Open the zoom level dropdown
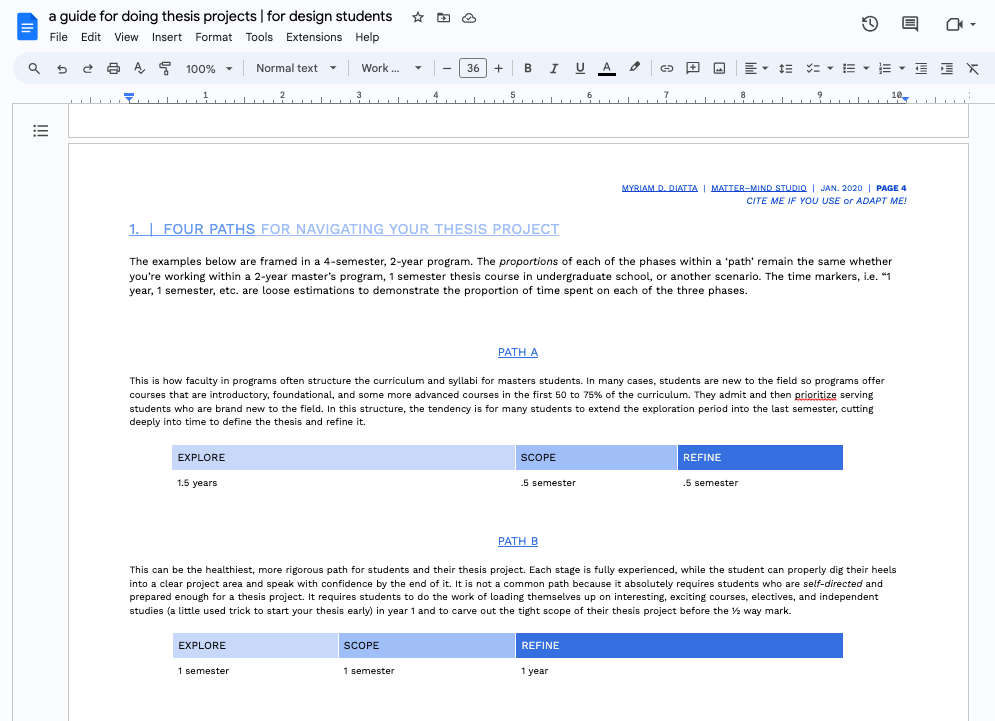This screenshot has height=721, width=995. pyautogui.click(x=209, y=68)
